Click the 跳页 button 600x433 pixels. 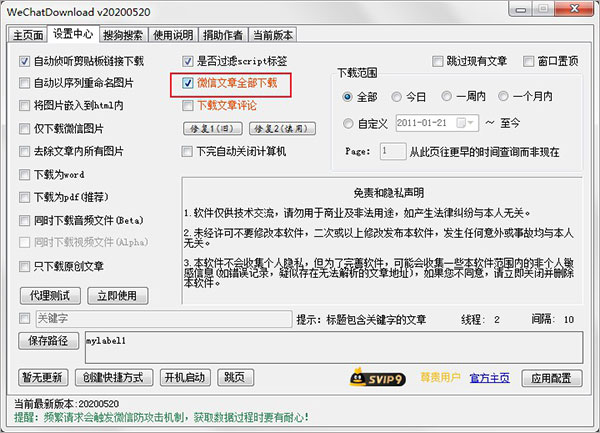(x=235, y=378)
